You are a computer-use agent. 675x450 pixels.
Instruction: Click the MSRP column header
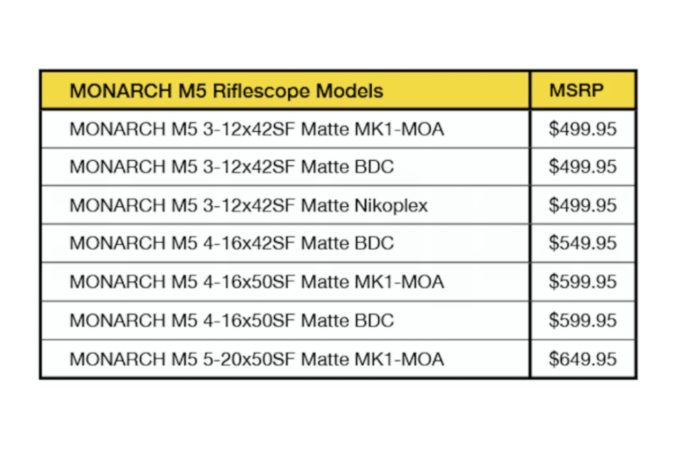(576, 90)
